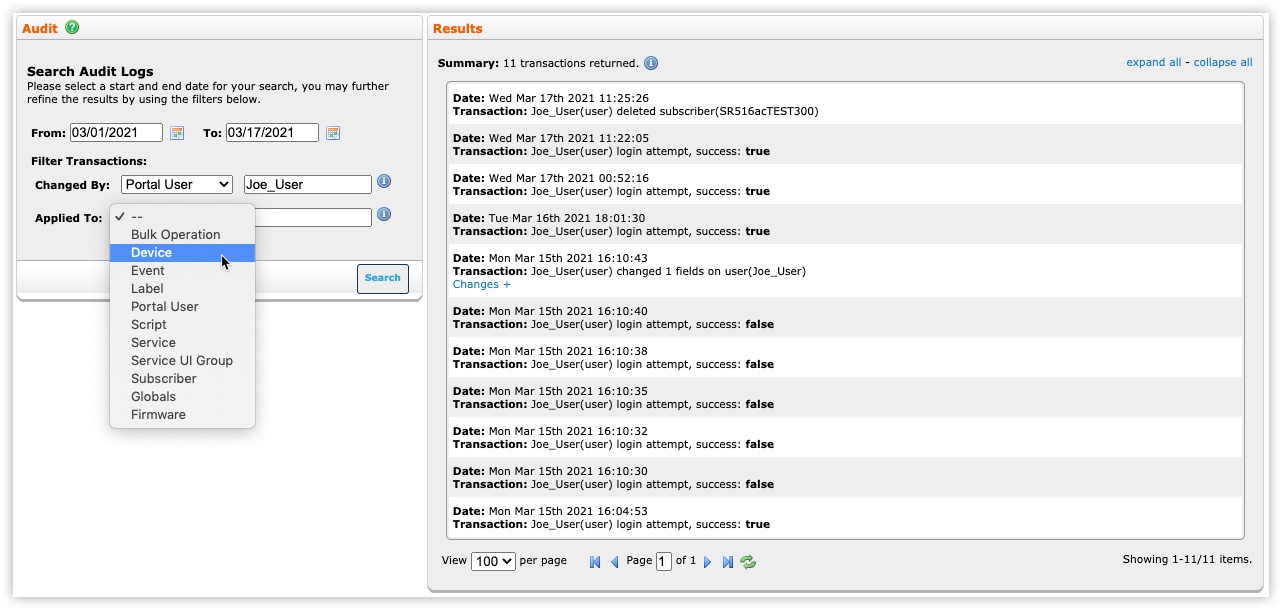This screenshot has height=610, width=1282.
Task: Go to the next results page
Action: coord(708,562)
